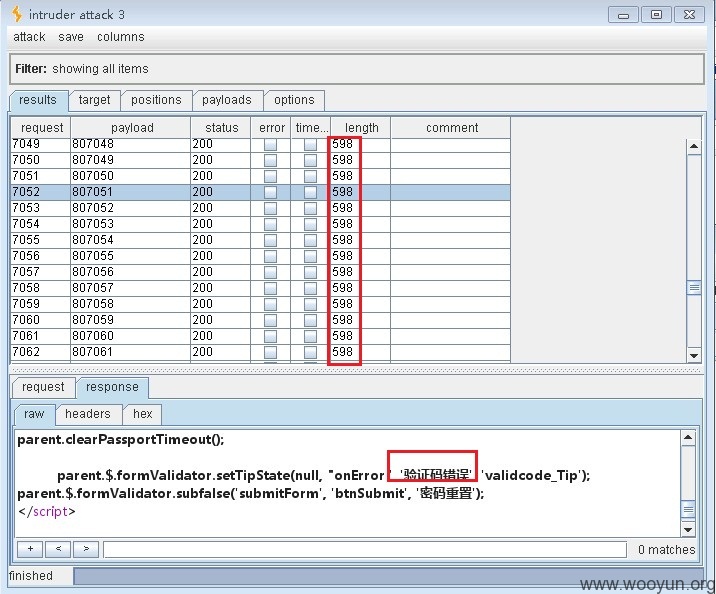Sort by the timeout column header
This screenshot has height=594, width=716.
311,128
